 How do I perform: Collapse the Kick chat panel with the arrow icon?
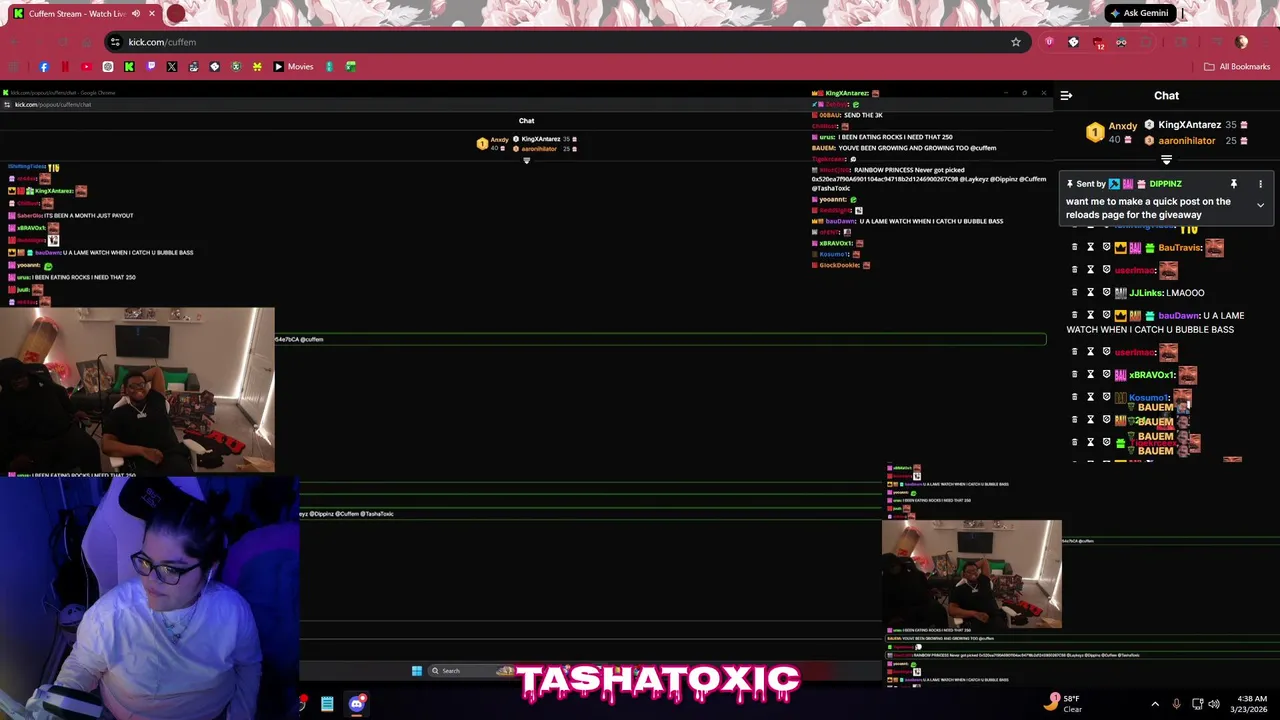tap(1066, 96)
